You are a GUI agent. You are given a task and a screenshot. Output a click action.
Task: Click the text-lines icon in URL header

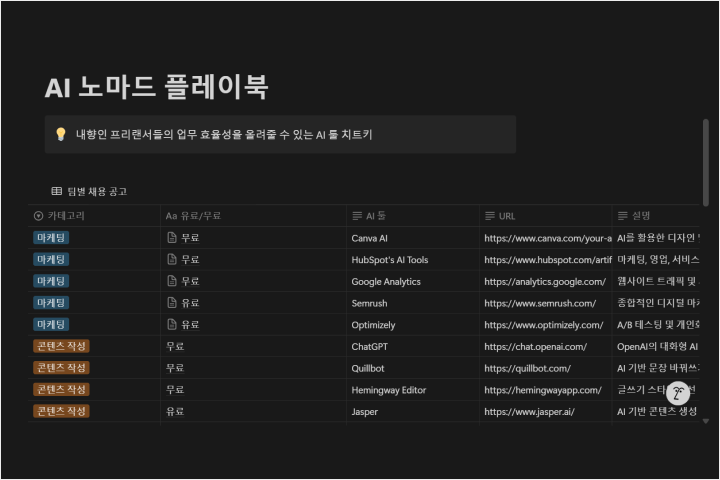tap(490, 216)
